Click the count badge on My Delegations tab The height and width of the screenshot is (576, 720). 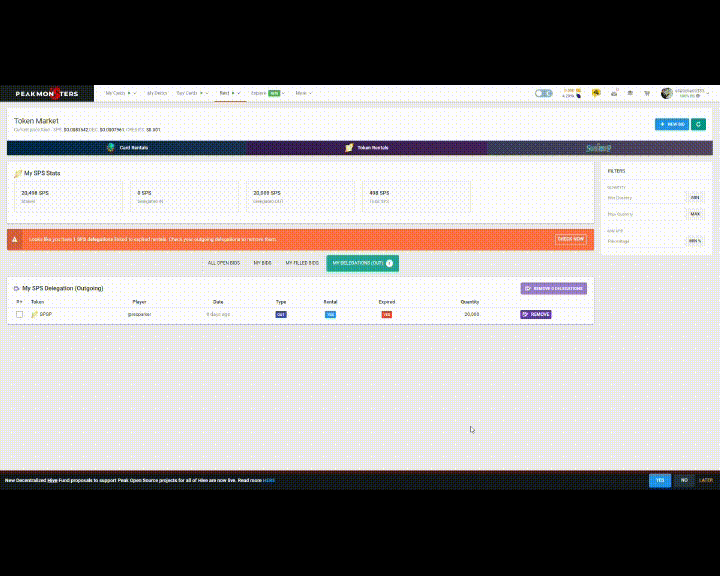pos(389,263)
